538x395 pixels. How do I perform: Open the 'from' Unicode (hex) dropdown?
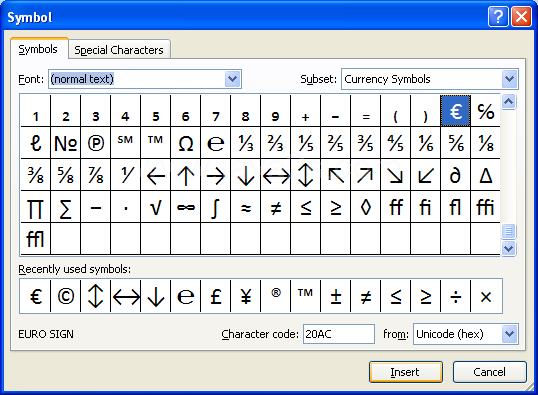(x=510, y=334)
